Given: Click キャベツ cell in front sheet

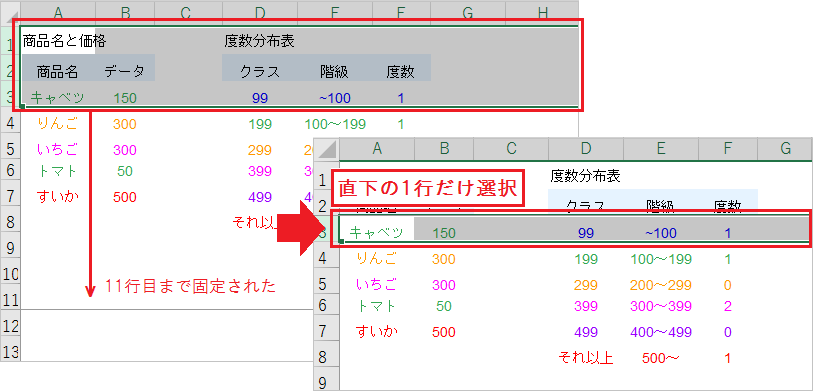Looking at the screenshot, I should (376, 232).
